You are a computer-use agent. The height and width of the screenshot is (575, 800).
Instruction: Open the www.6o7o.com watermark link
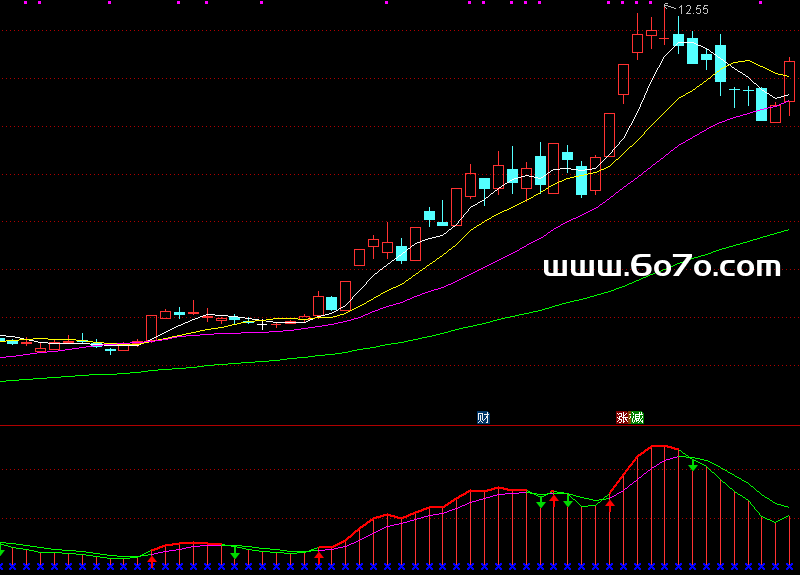(661, 266)
